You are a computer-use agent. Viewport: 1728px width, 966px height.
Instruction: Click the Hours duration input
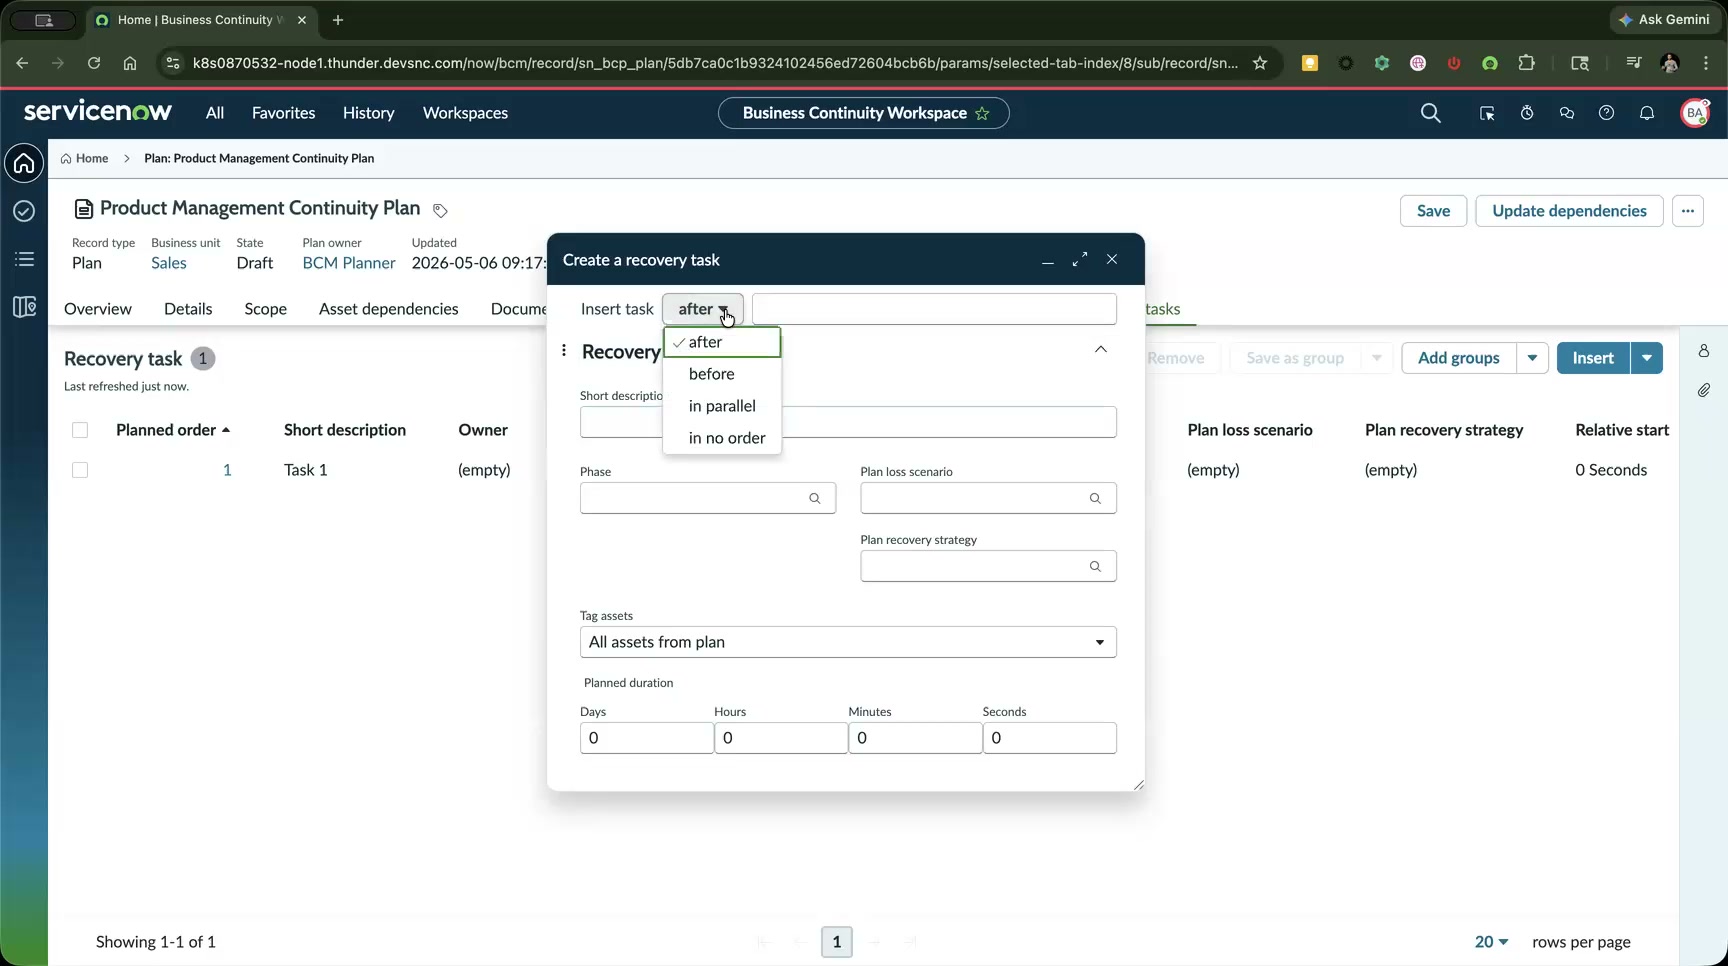click(x=781, y=738)
